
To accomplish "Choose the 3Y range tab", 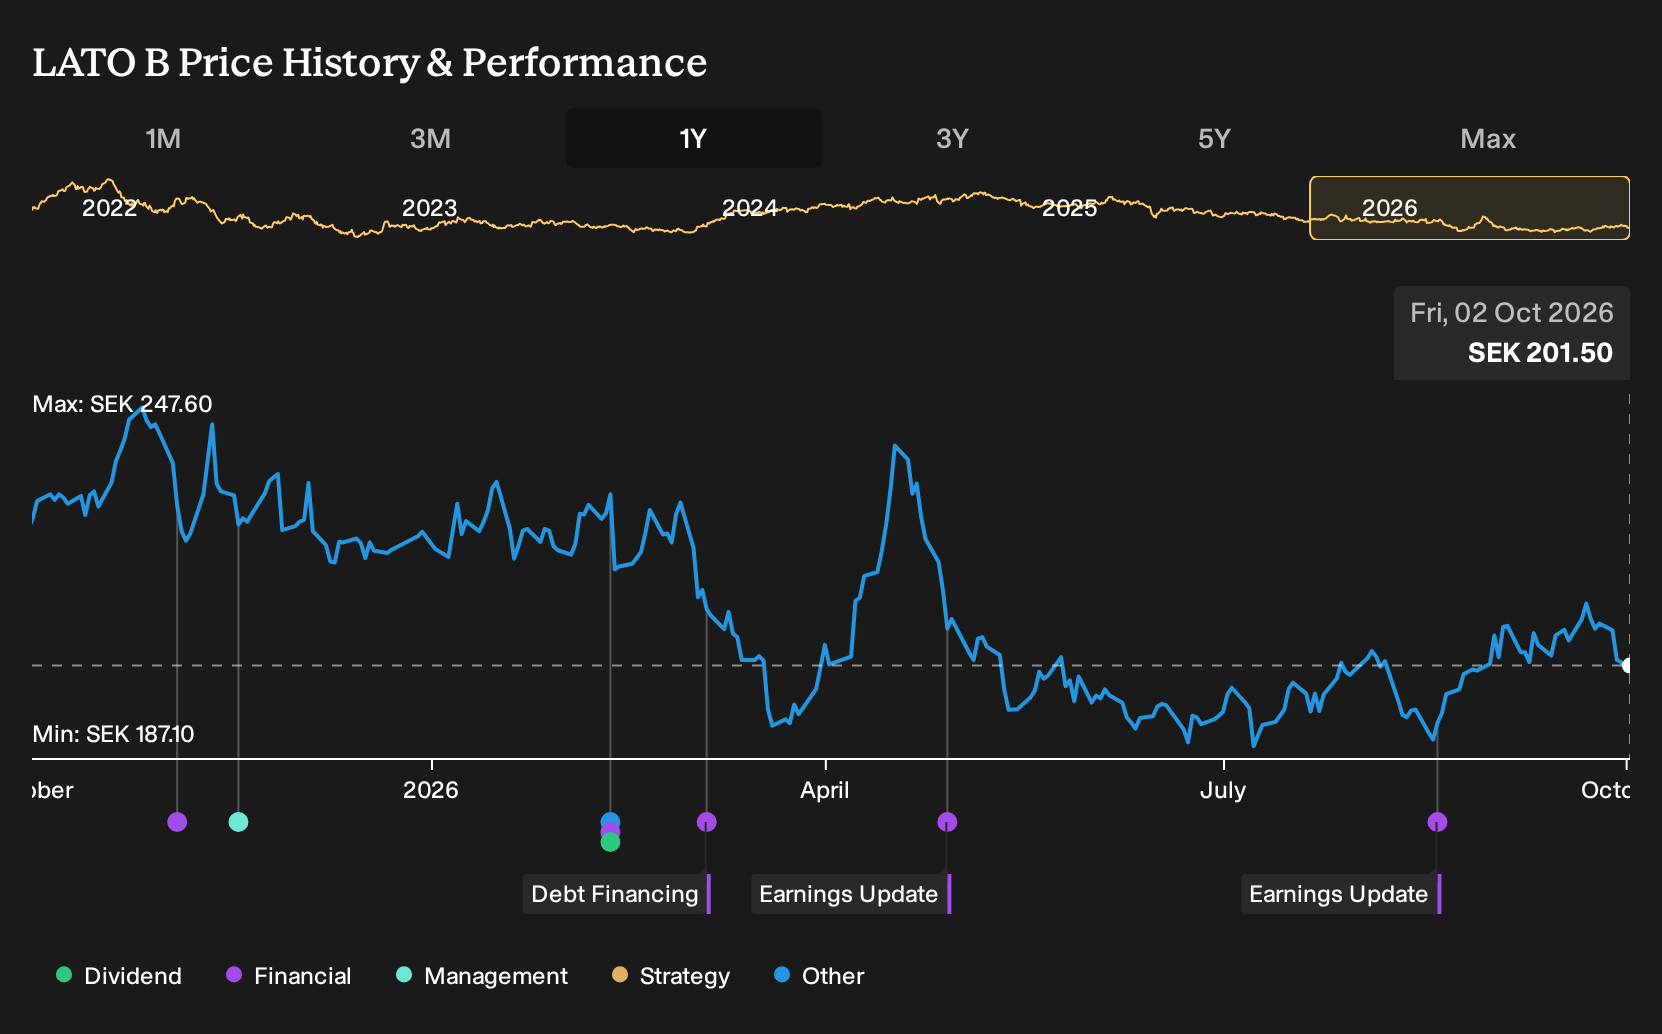I will 952,138.
